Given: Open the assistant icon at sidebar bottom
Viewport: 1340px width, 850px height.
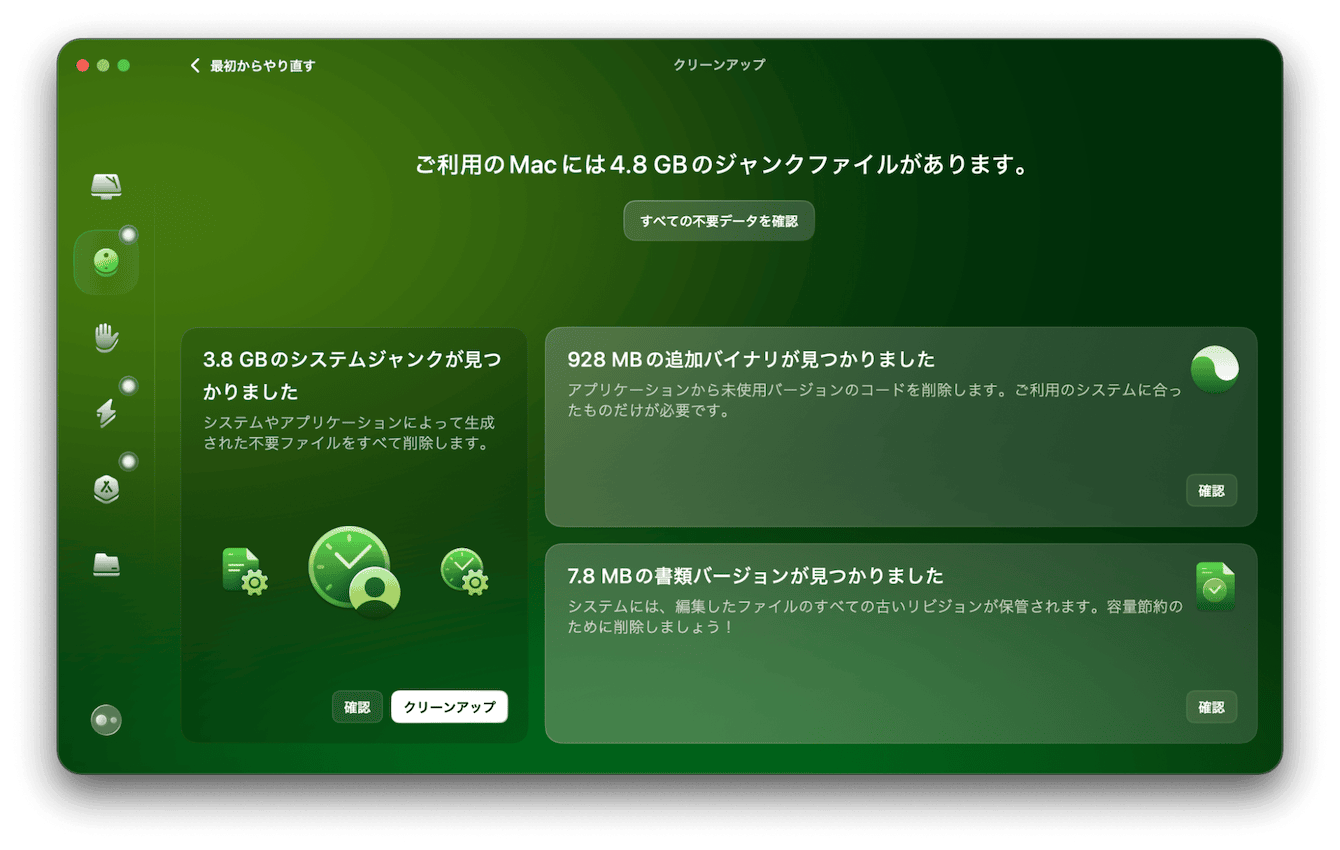Looking at the screenshot, I should [106, 720].
